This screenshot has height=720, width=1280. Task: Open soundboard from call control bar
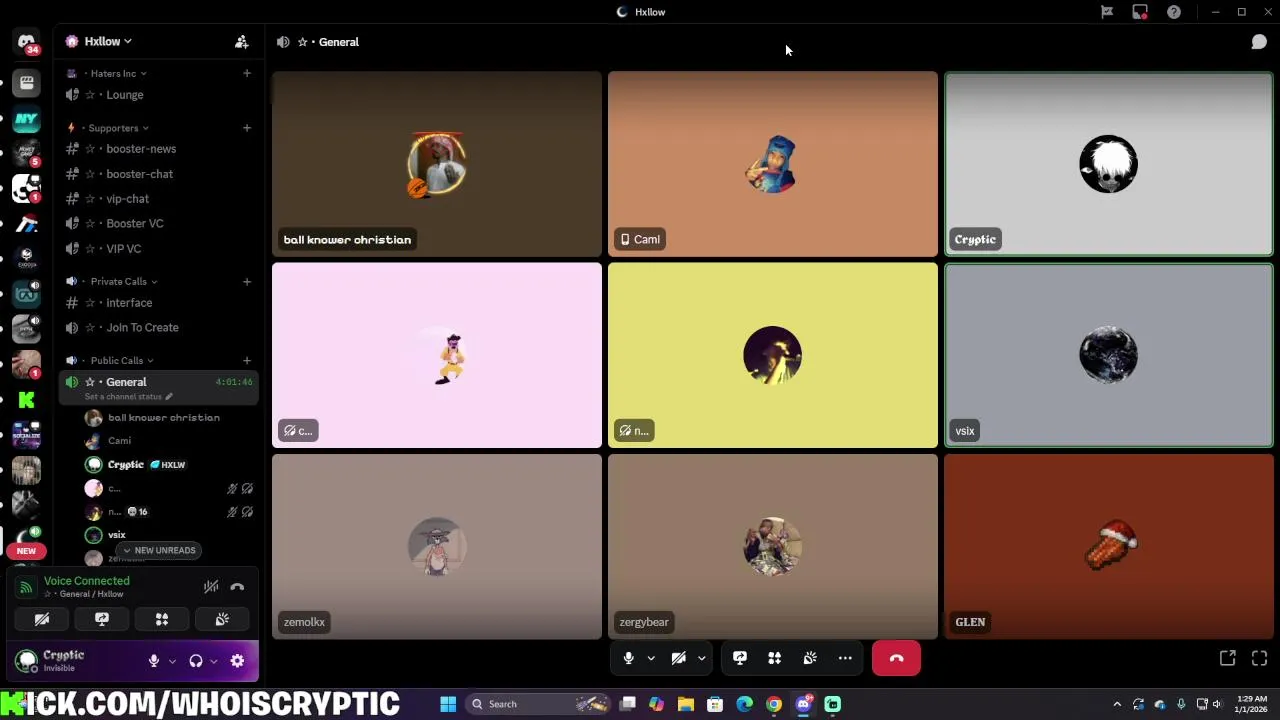(810, 658)
